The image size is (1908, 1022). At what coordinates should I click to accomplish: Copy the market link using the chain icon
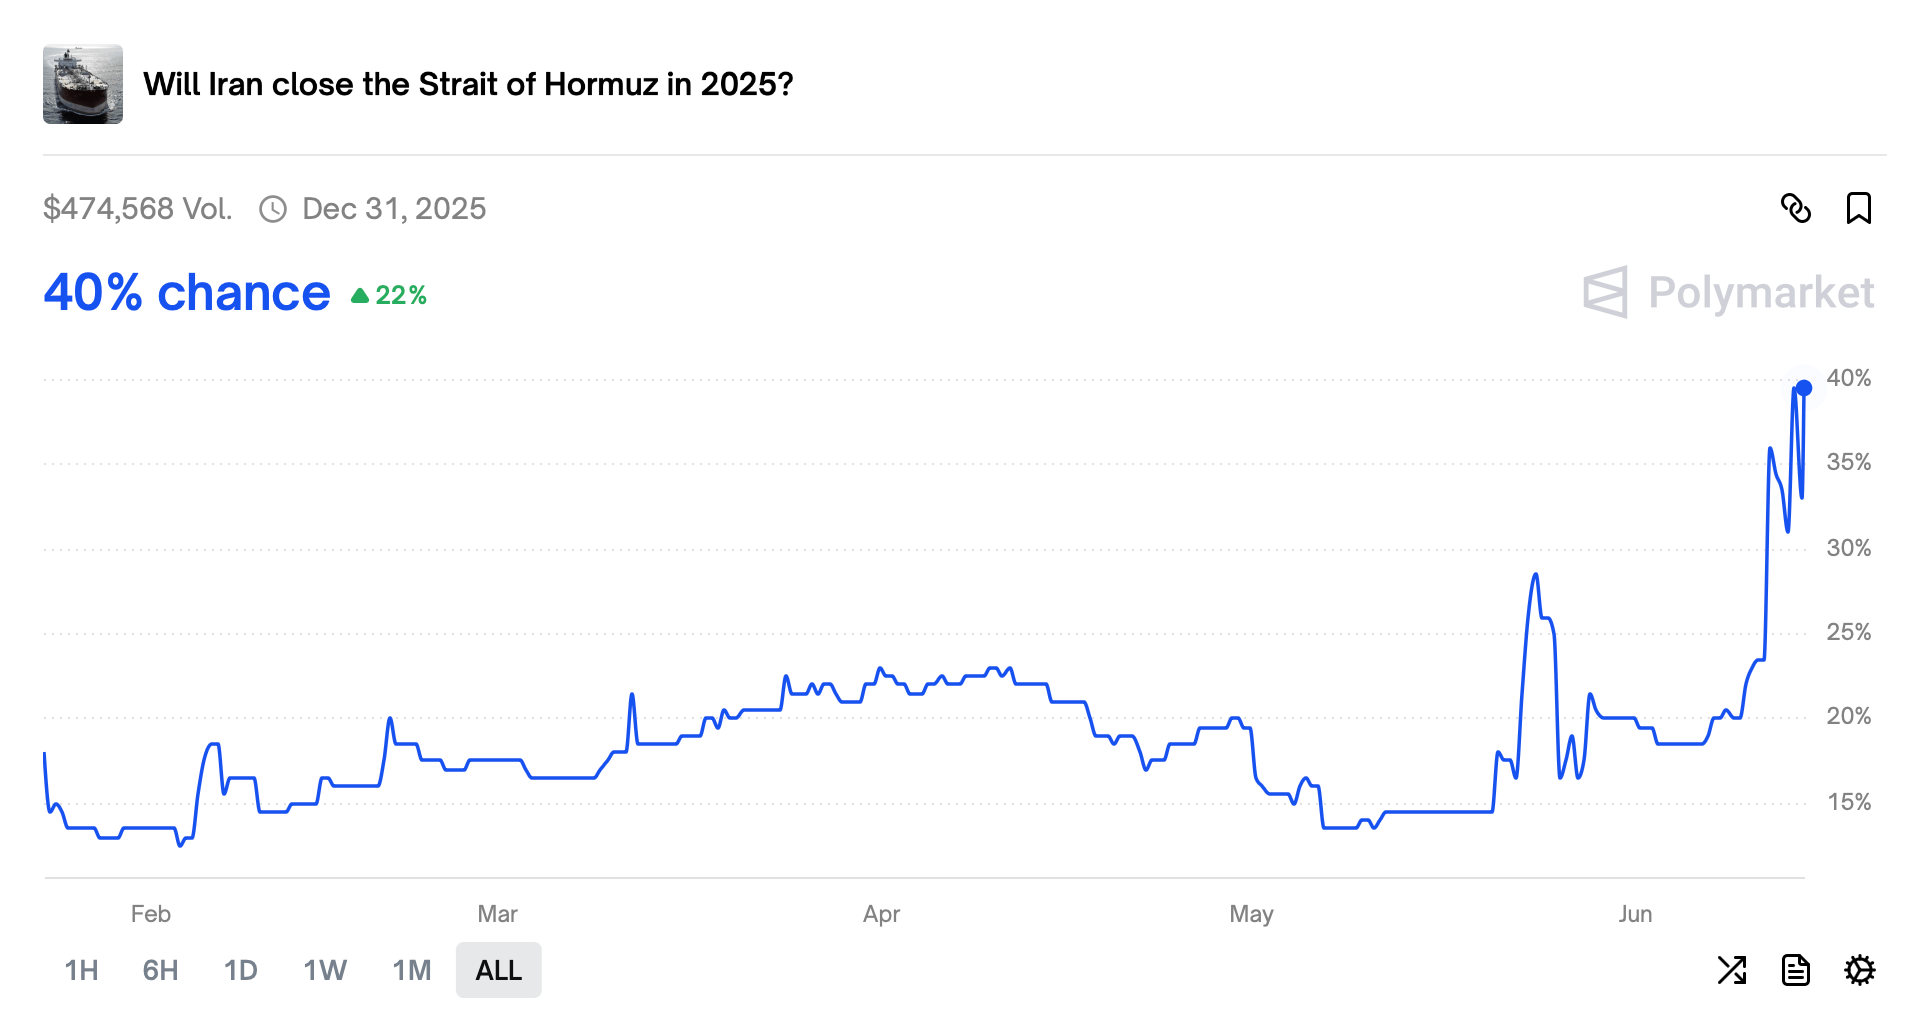point(1796,208)
